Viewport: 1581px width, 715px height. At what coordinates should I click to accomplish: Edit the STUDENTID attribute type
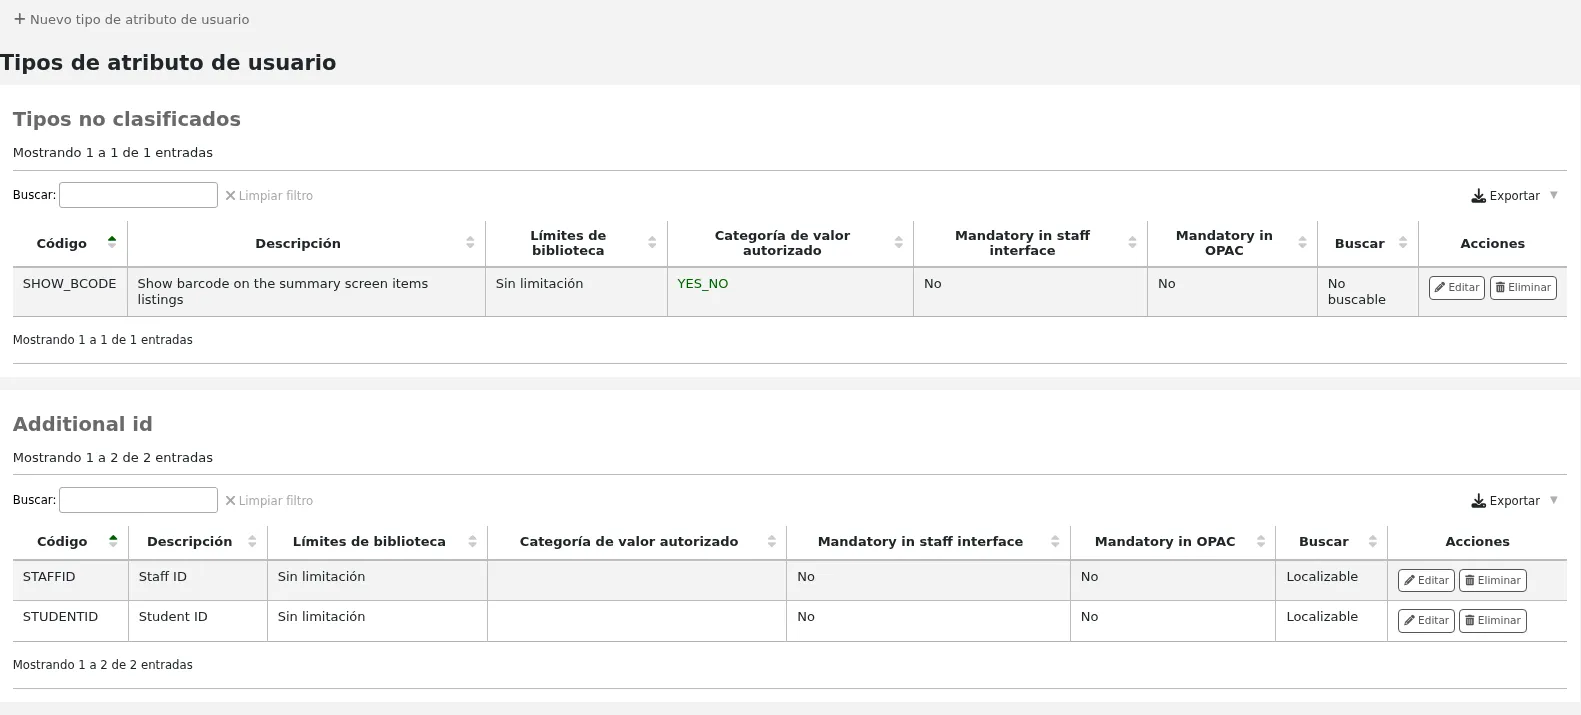pos(1426,620)
